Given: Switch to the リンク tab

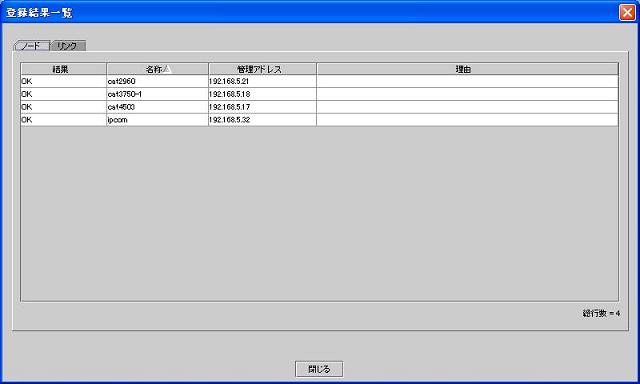Looking at the screenshot, I should pos(68,46).
